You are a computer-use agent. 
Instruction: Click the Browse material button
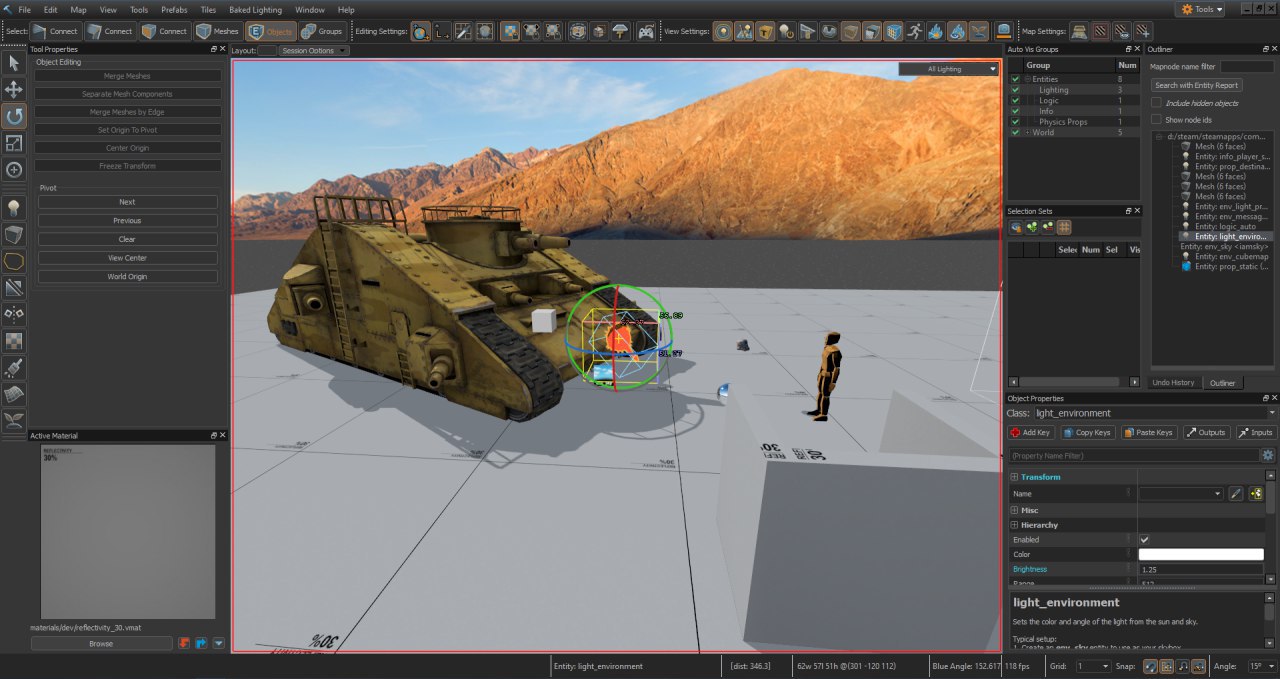pyautogui.click(x=101, y=644)
